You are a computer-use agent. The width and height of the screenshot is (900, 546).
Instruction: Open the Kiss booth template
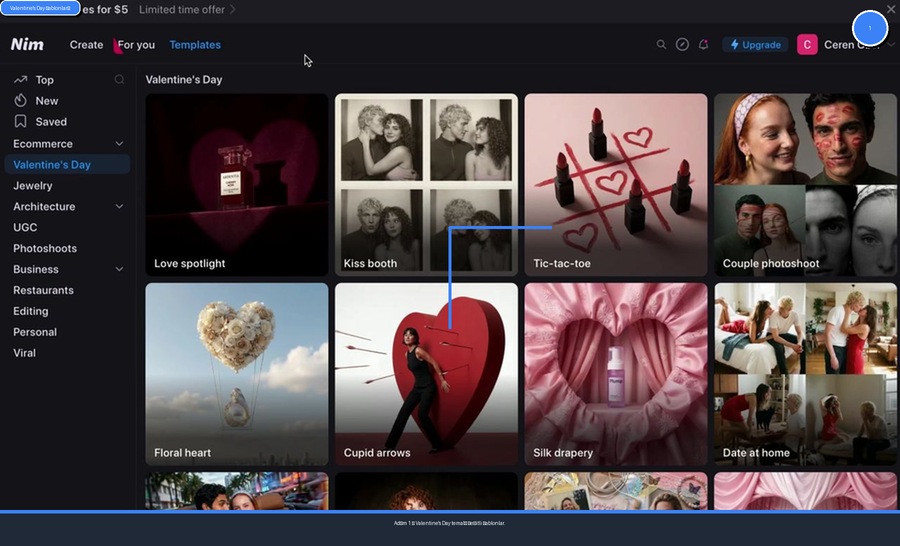pyautogui.click(x=426, y=185)
